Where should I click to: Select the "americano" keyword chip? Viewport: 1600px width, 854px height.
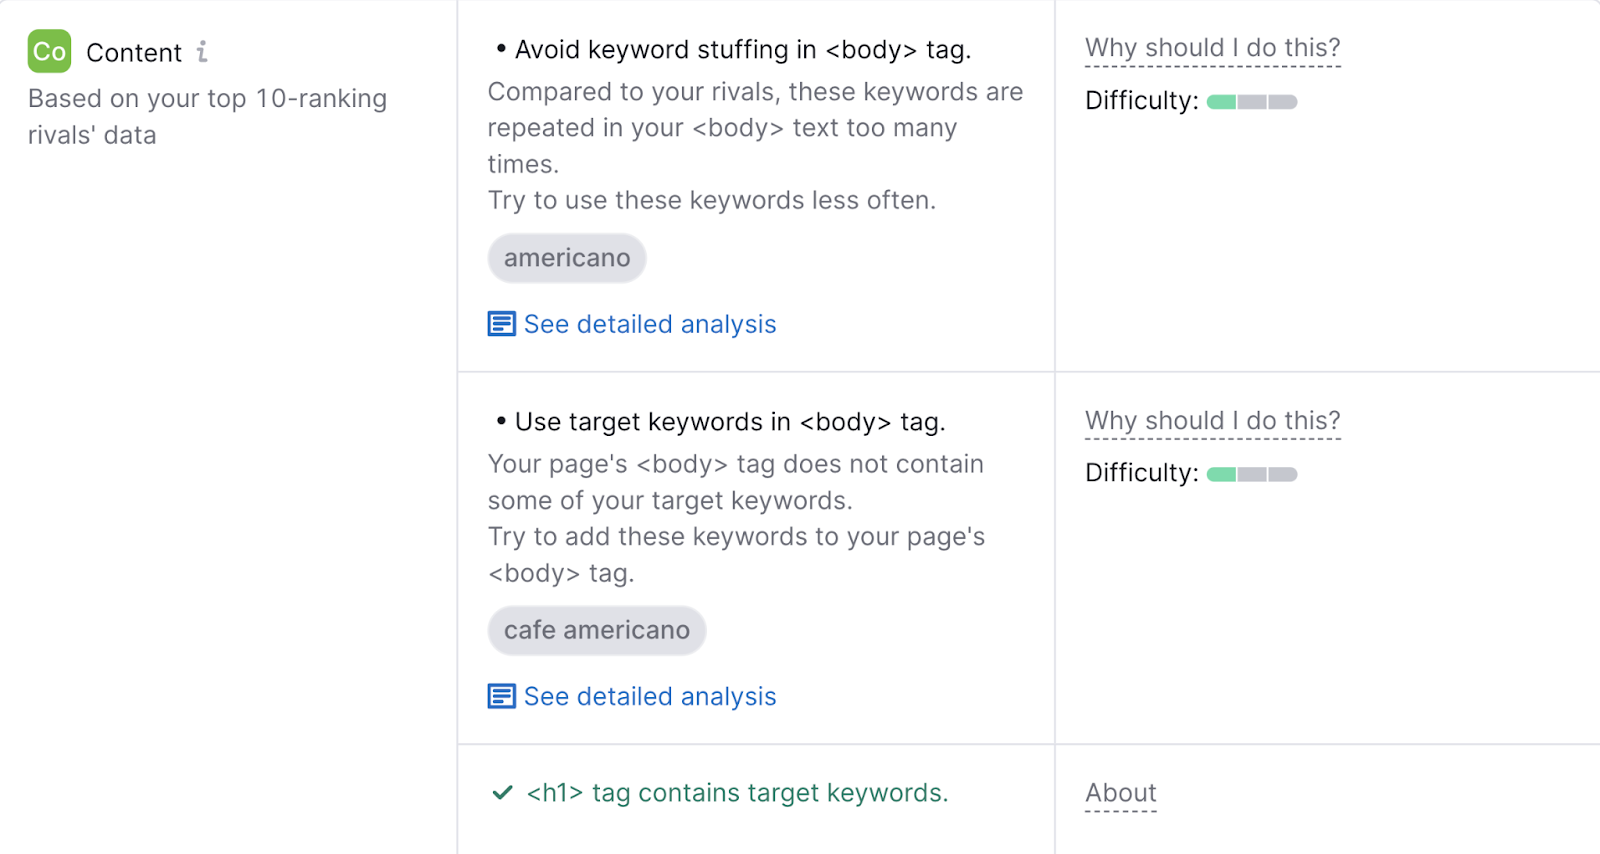pyautogui.click(x=567, y=258)
